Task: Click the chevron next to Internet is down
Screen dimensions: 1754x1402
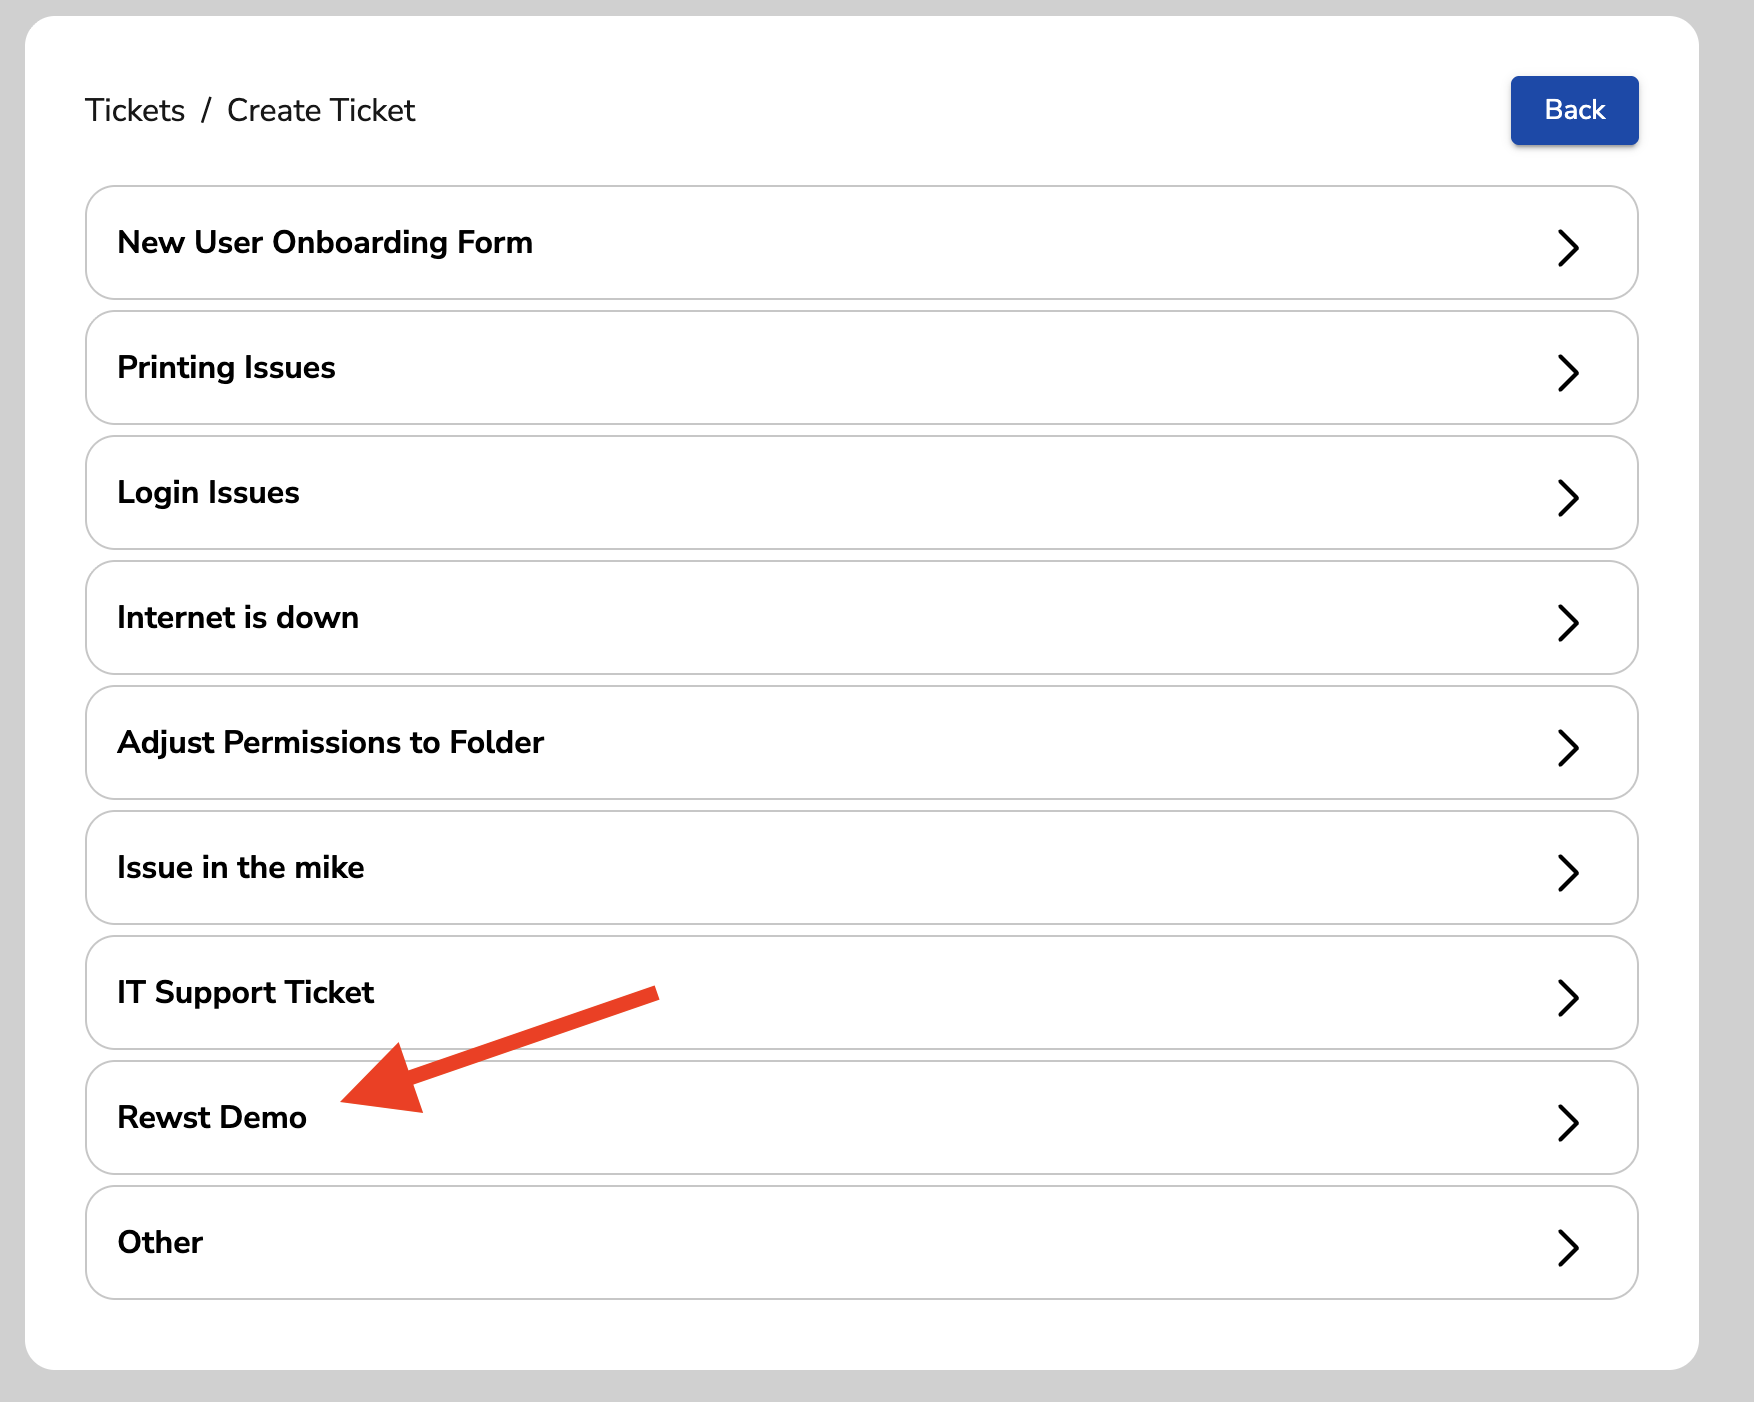Action: point(1567,622)
